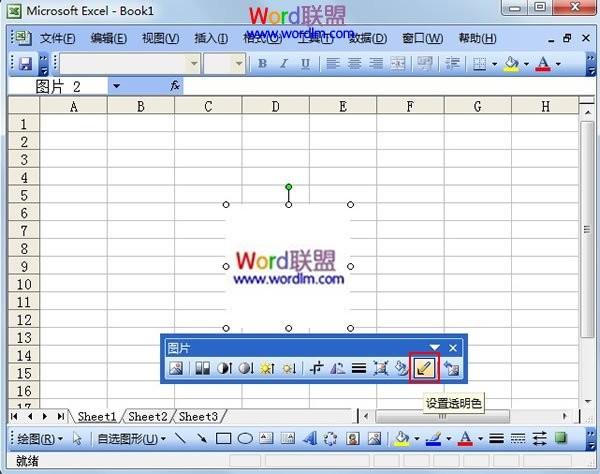
Task: Click the Compress Pictures icon
Action: pyautogui.click(x=380, y=368)
